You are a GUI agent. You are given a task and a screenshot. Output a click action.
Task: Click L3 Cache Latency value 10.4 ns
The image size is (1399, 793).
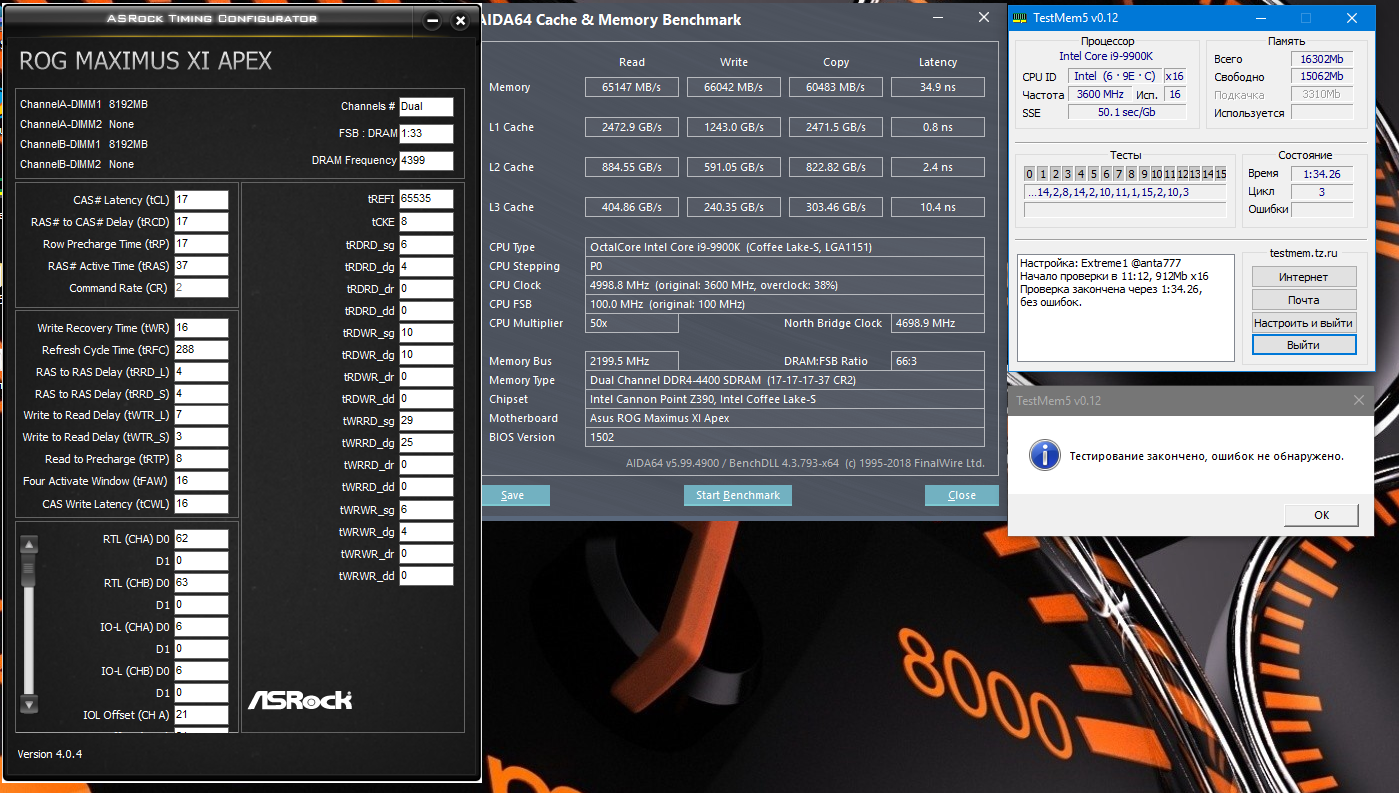click(938, 208)
